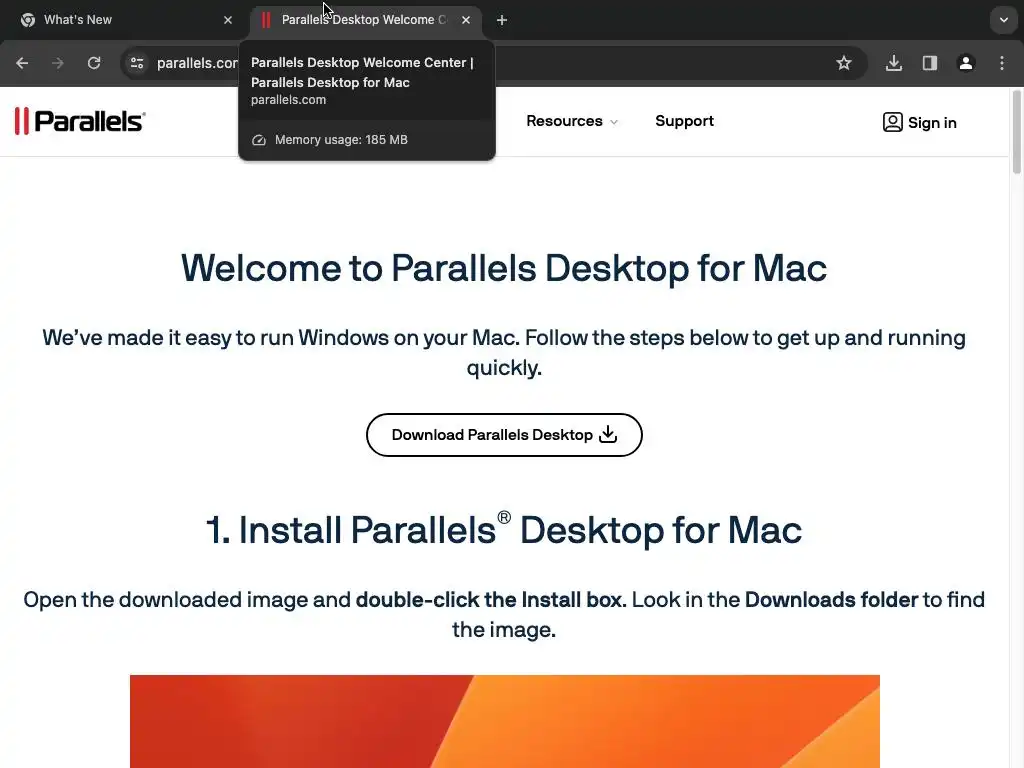
Task: Open Chrome three-dot menu
Action: pyautogui.click(x=1002, y=63)
